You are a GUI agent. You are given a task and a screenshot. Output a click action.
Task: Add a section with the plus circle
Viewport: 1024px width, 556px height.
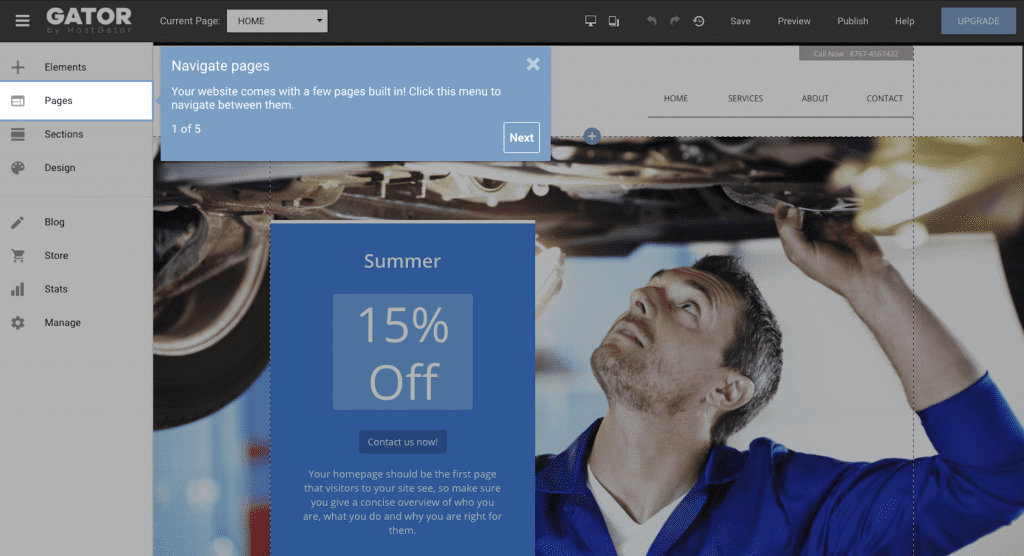tap(592, 135)
